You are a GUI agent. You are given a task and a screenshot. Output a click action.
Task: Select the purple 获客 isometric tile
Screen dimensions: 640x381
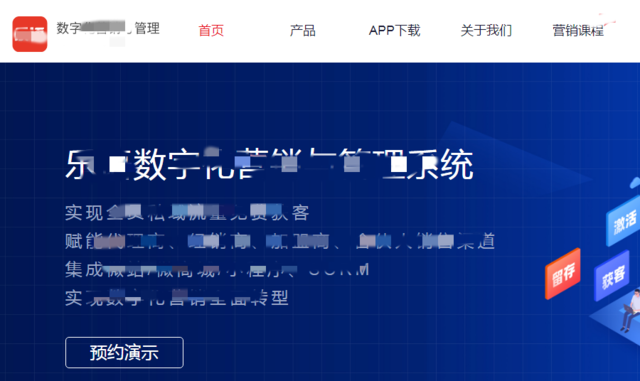point(612,276)
